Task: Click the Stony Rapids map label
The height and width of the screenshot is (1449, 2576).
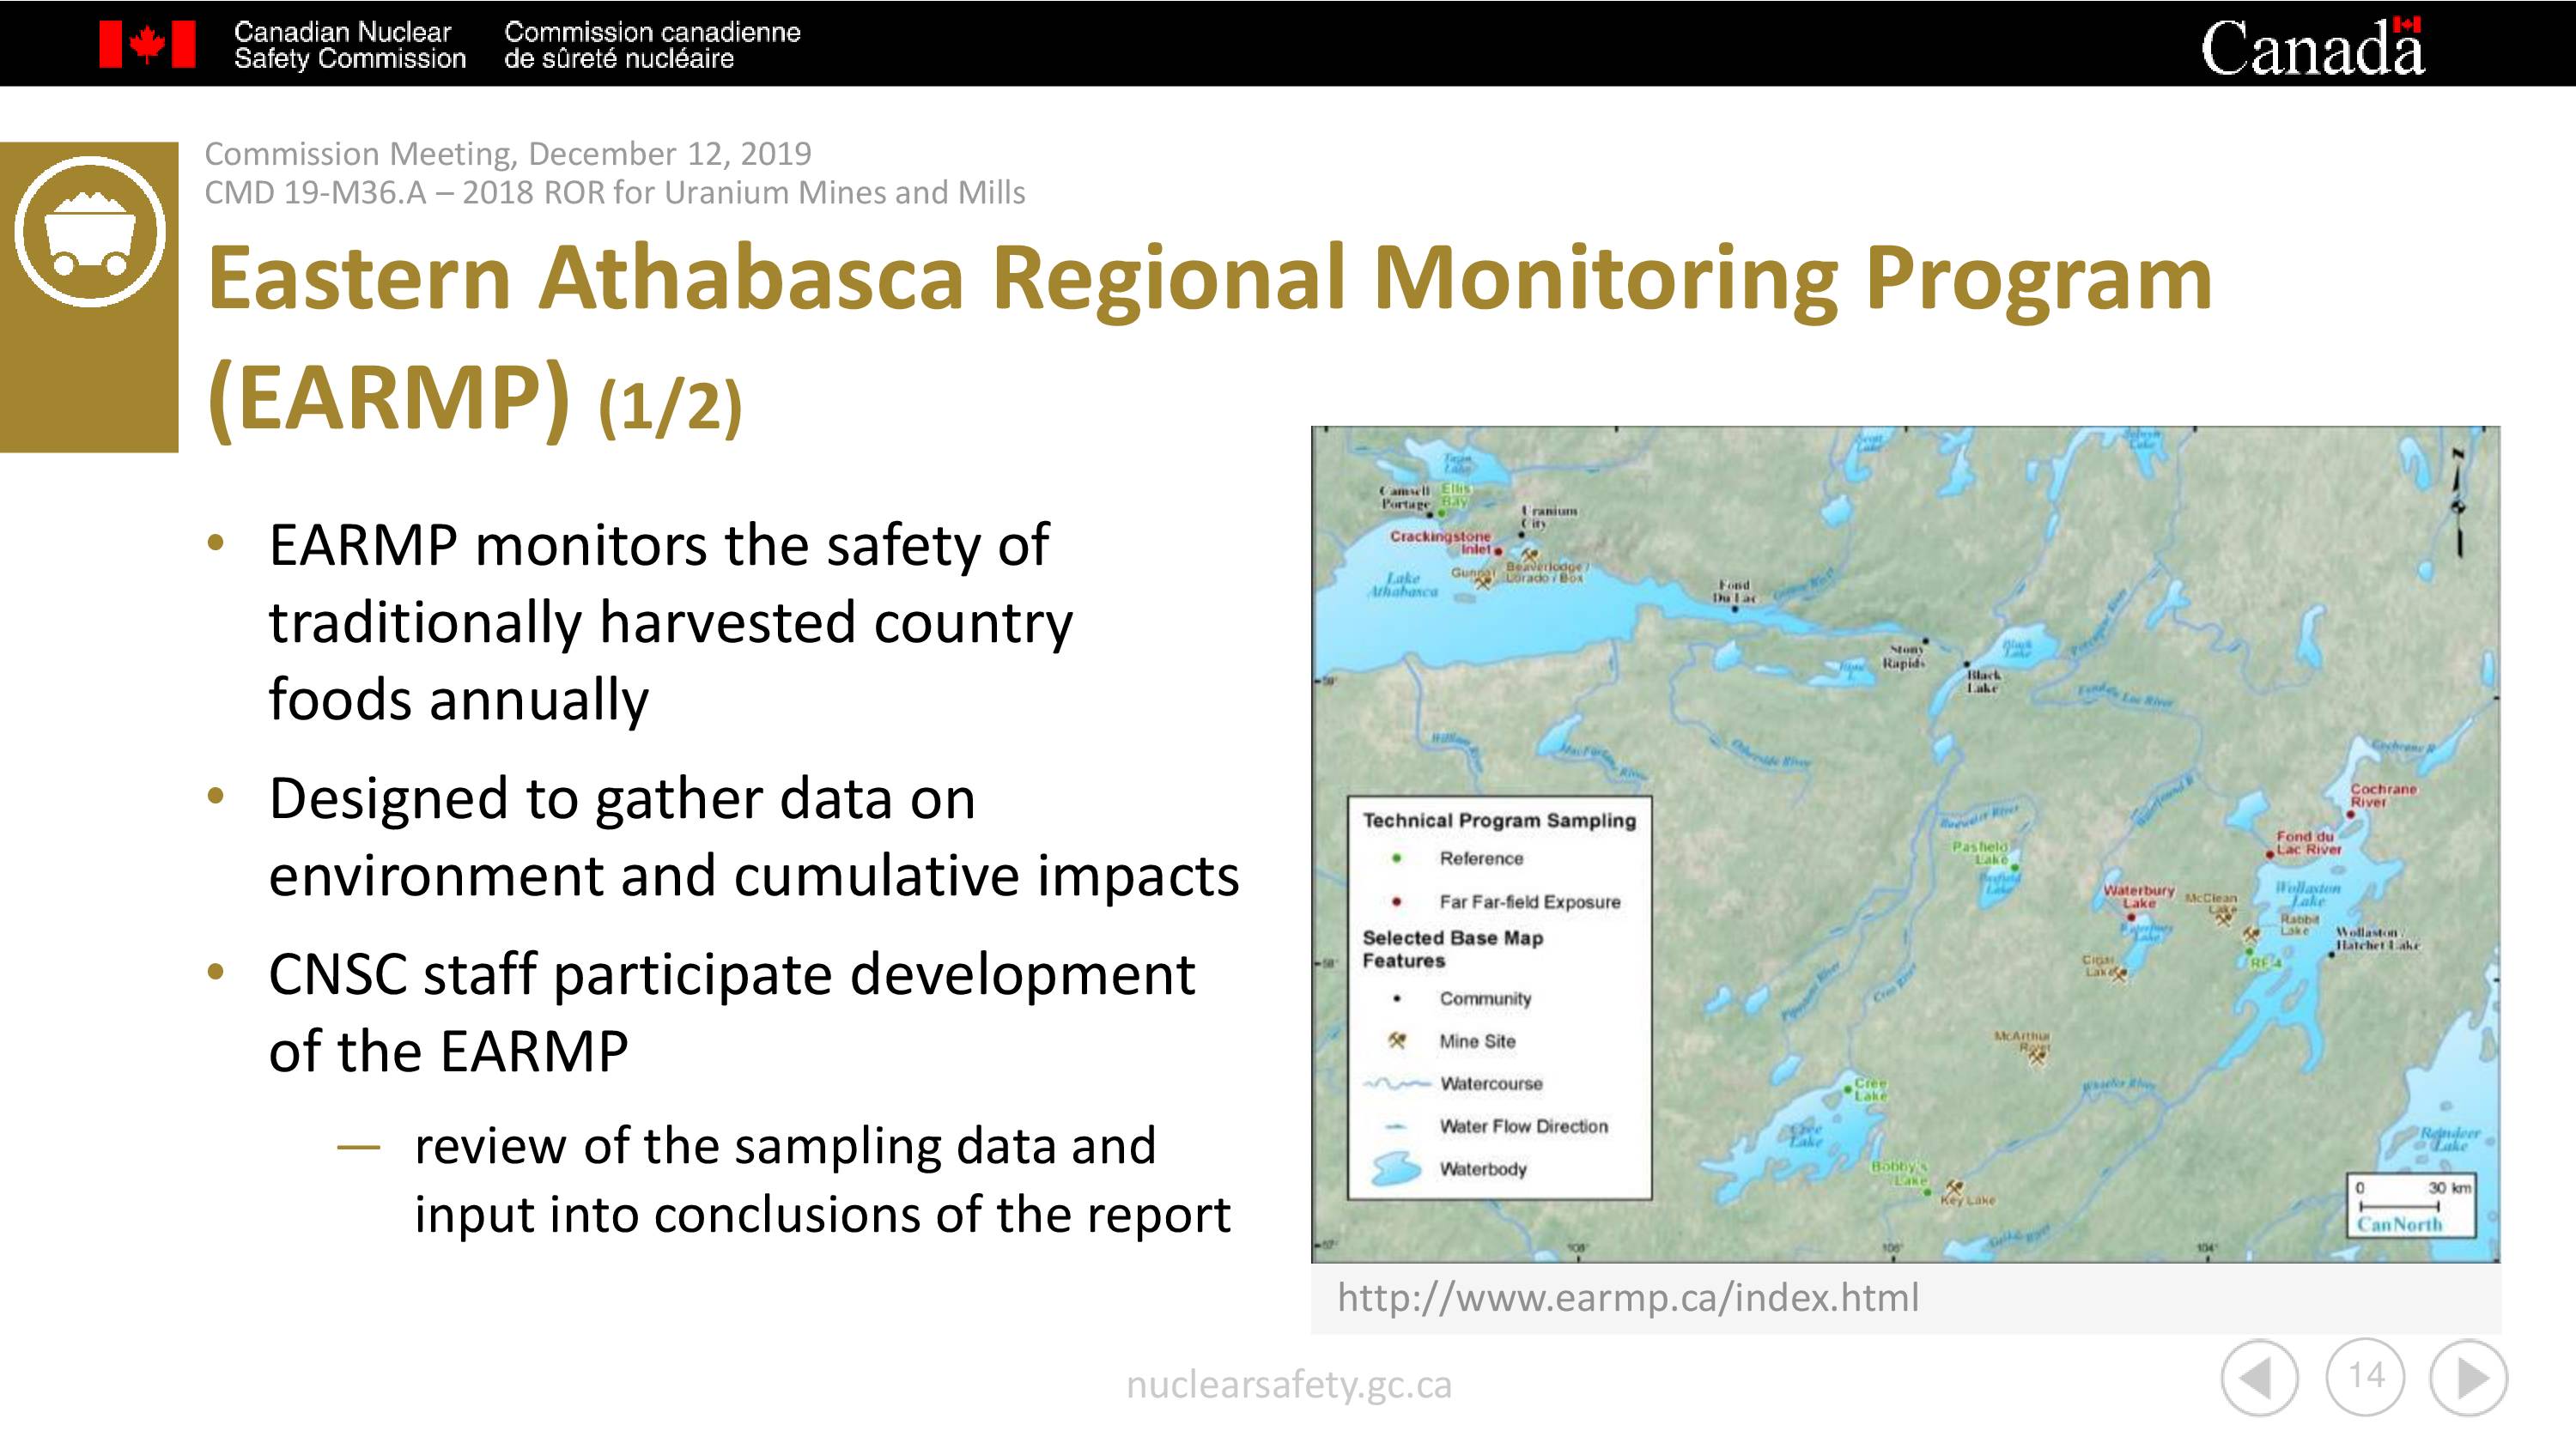Action: 1904,656
